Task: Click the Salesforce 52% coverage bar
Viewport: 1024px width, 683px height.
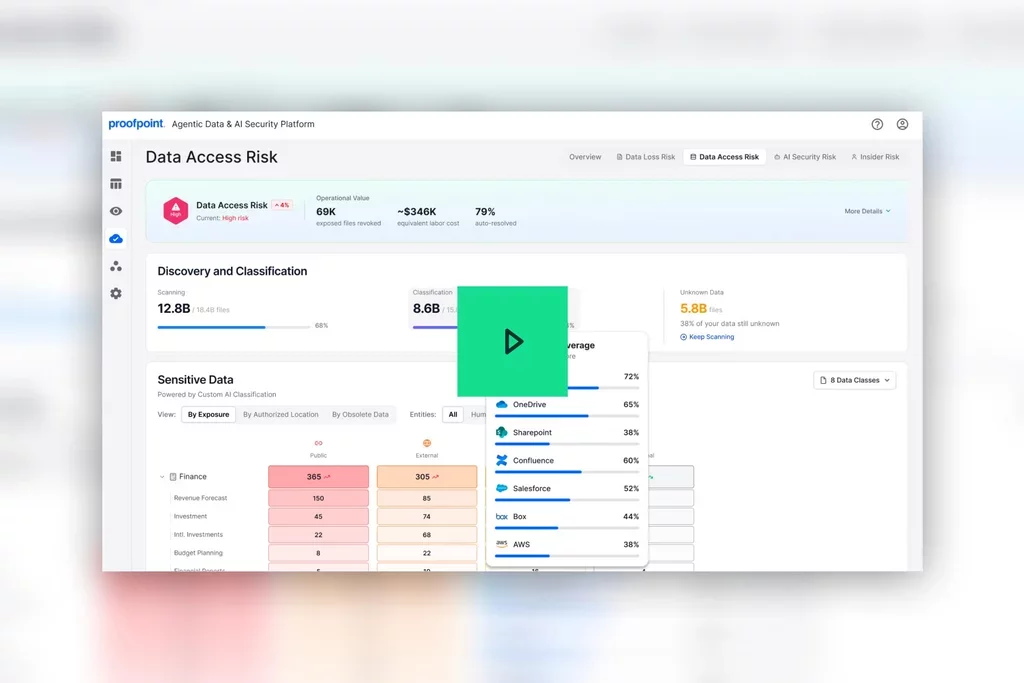Action: pos(567,500)
